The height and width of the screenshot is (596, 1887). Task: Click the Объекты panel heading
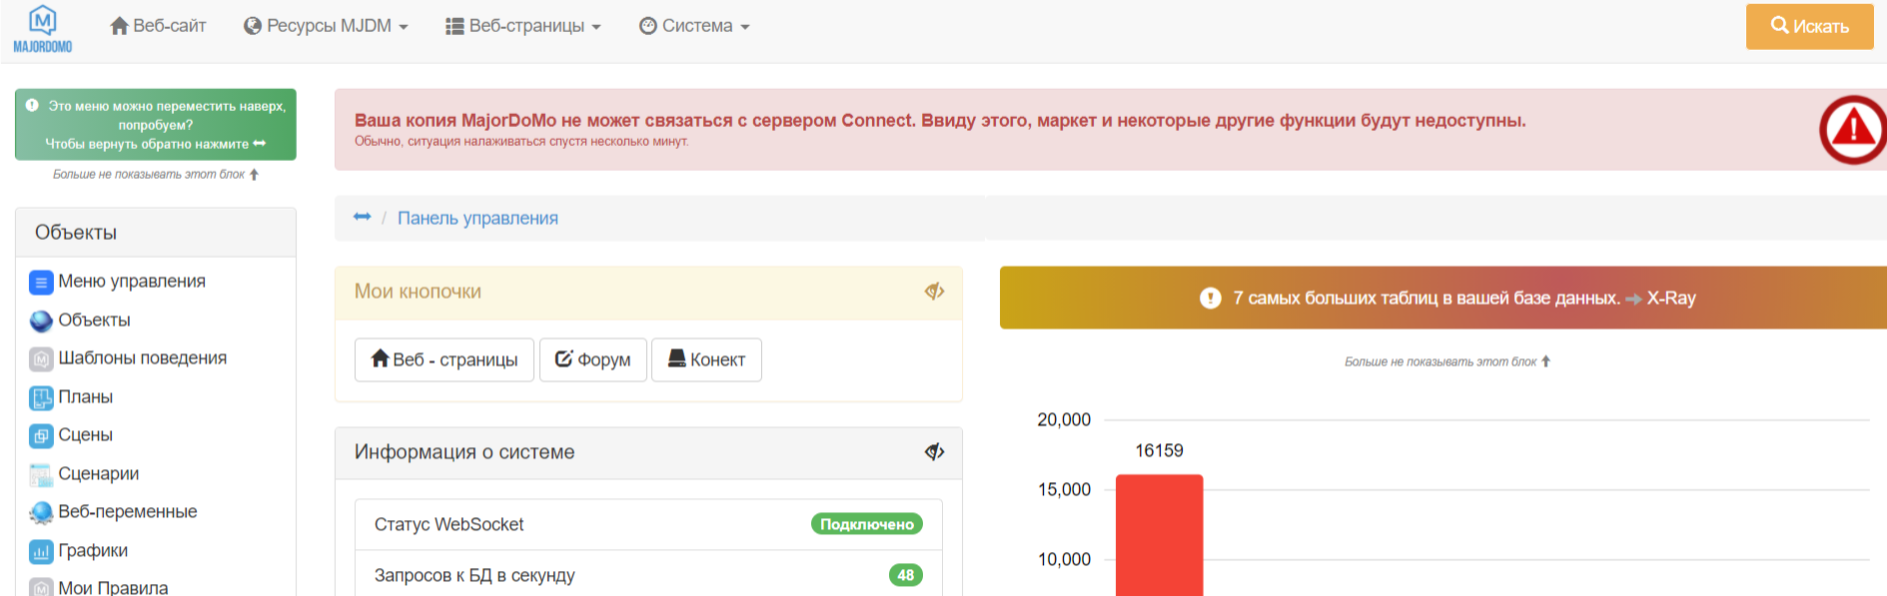76,232
